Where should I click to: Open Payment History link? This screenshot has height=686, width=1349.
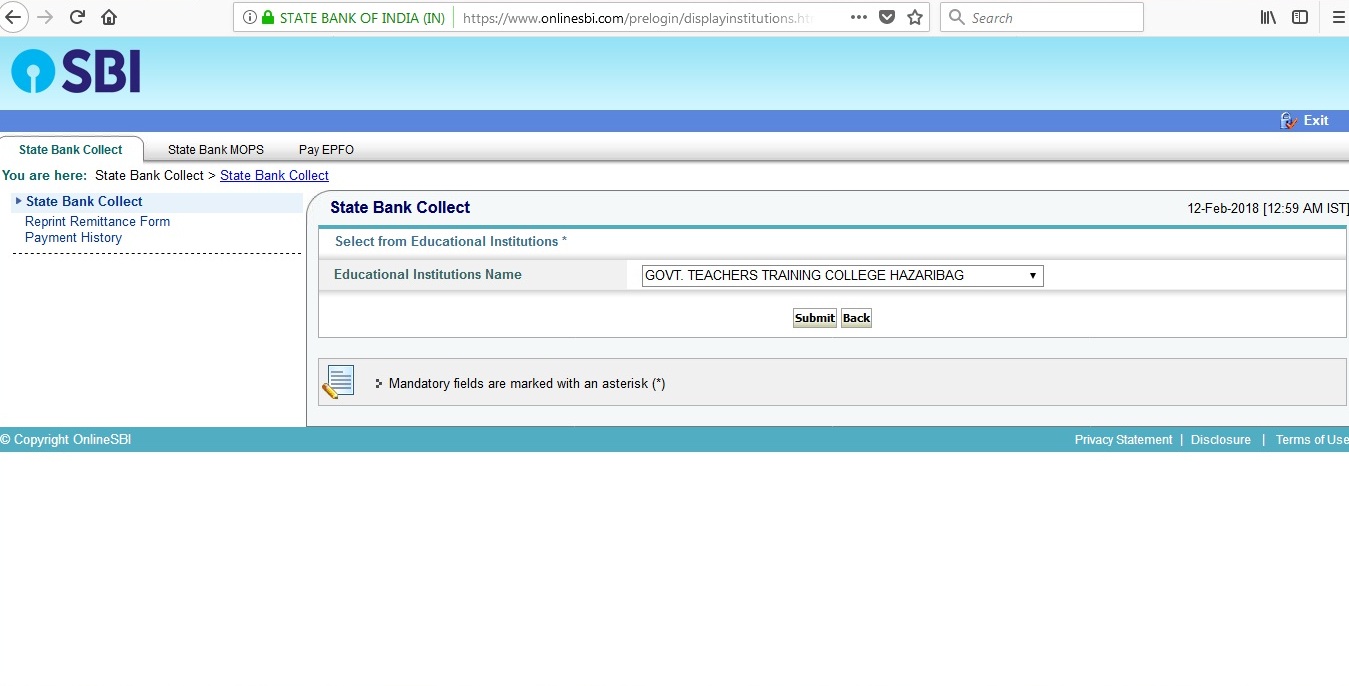point(73,237)
